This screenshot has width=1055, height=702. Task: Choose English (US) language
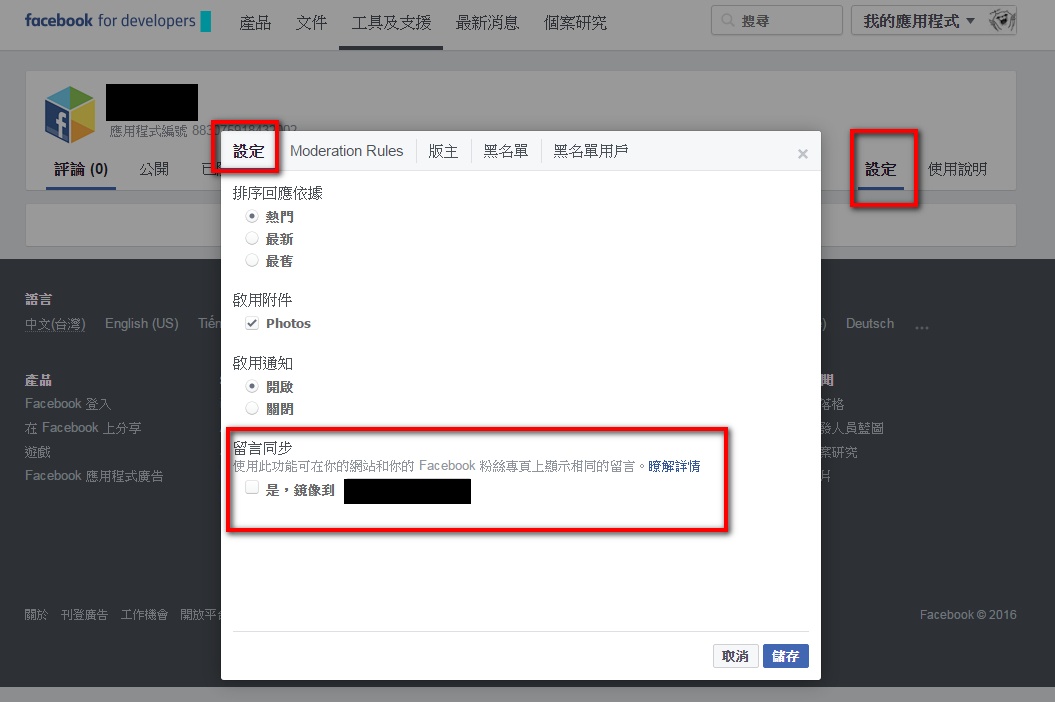click(x=141, y=324)
